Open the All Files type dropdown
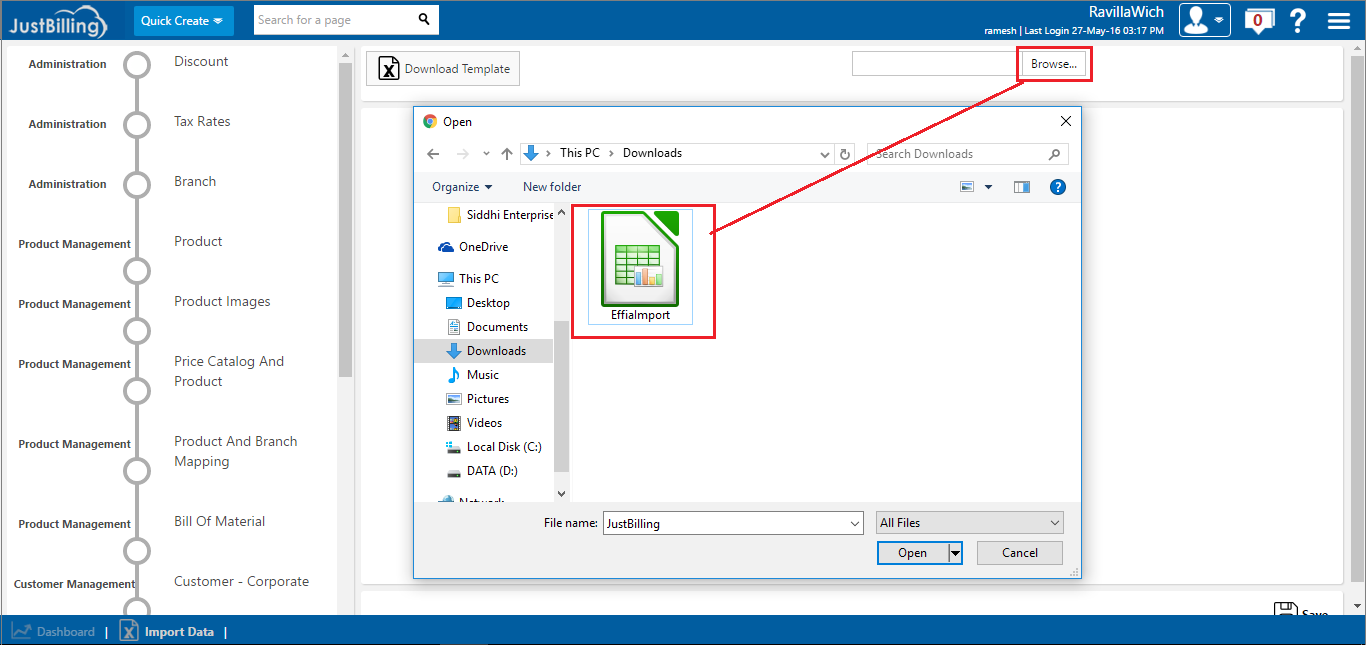 (x=969, y=523)
